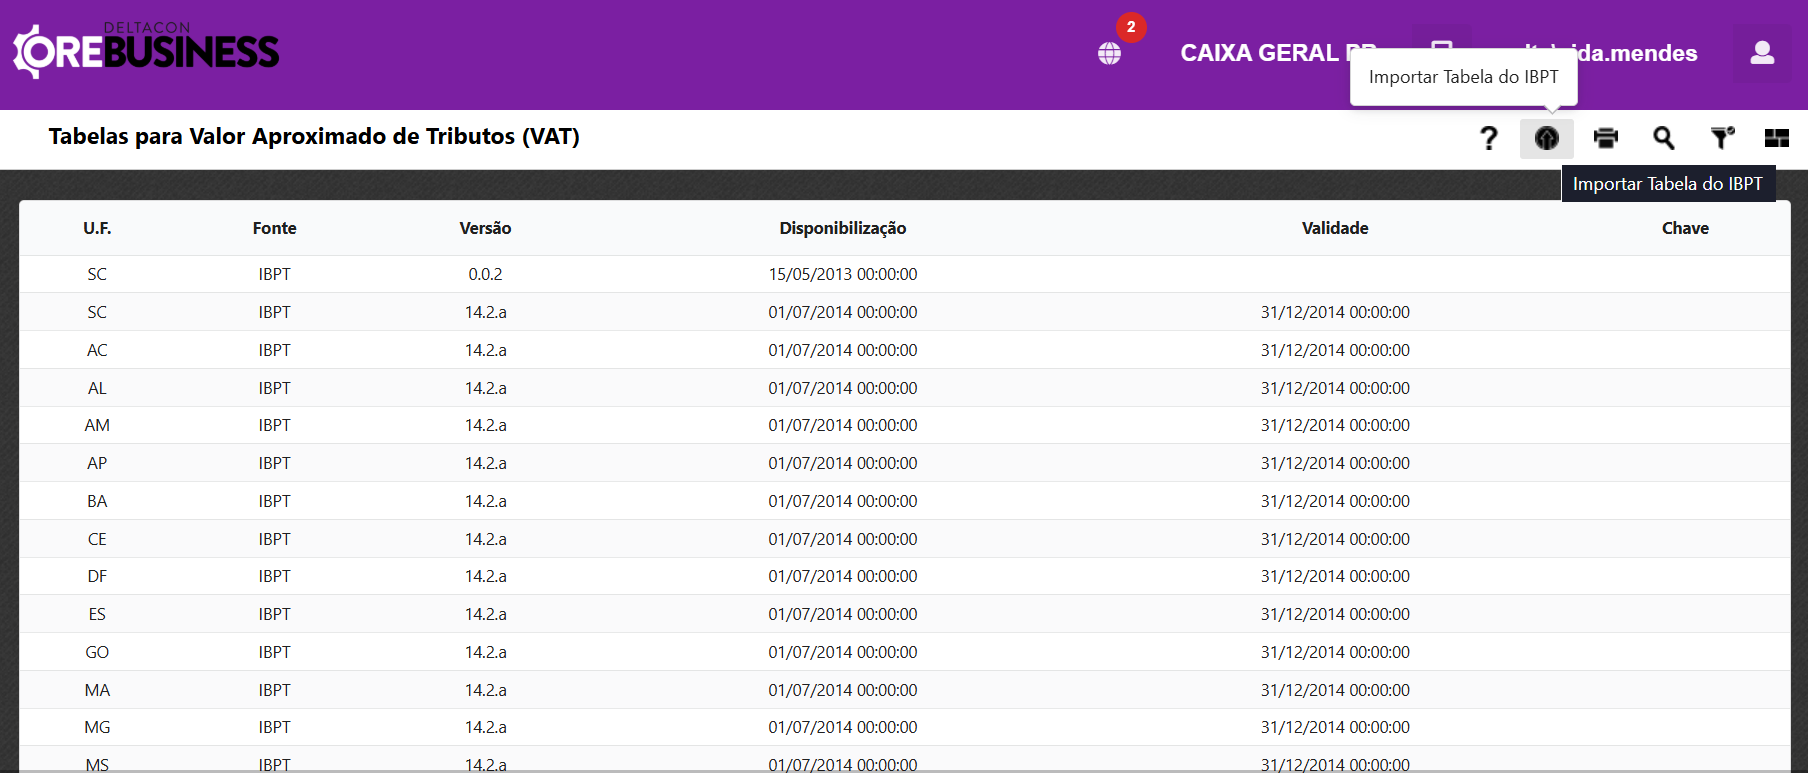
Task: Open the user profile avatar icon
Action: point(1762,53)
